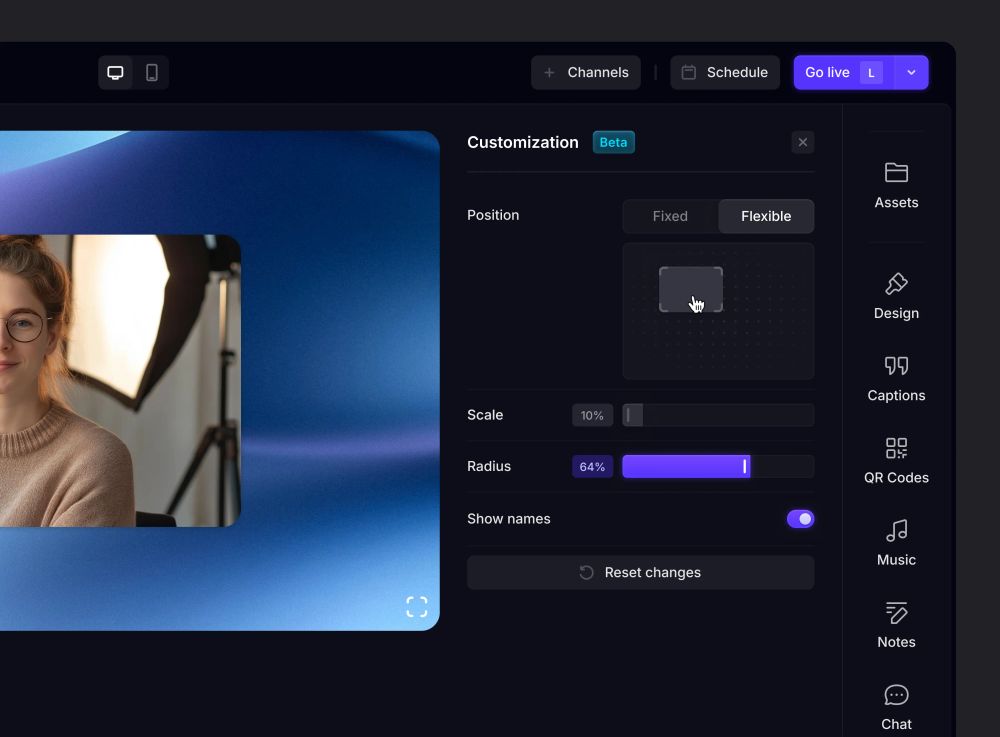The width and height of the screenshot is (1000, 737).
Task: Add Channels via the plus button
Action: 585,73
